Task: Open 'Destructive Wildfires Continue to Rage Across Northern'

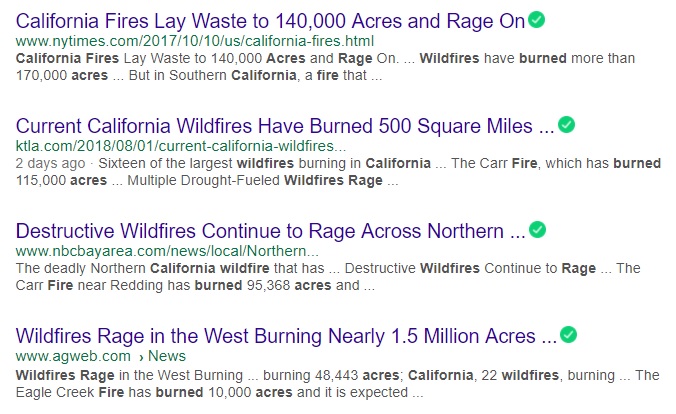Action: click(x=270, y=231)
